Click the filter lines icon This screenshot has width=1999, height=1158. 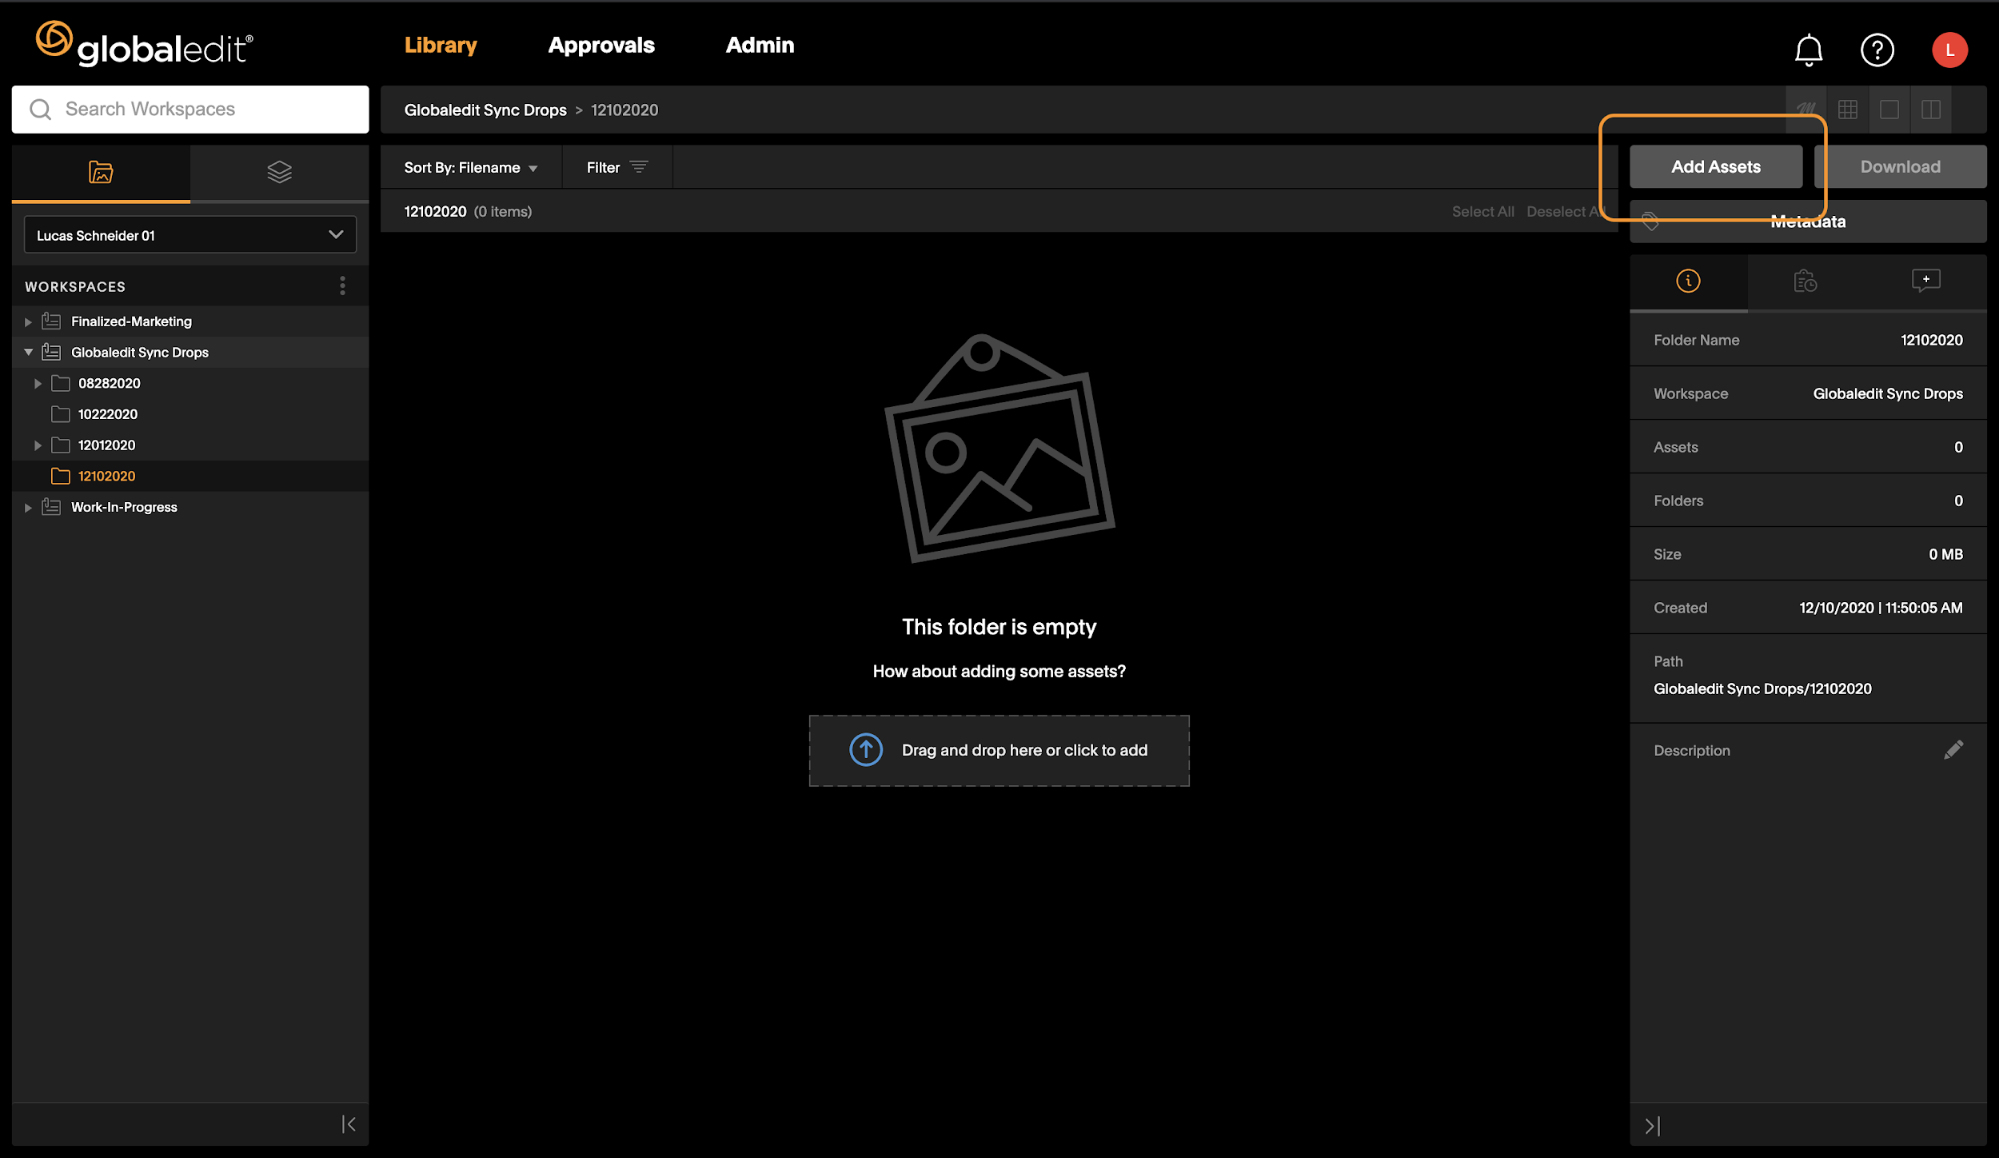point(640,167)
